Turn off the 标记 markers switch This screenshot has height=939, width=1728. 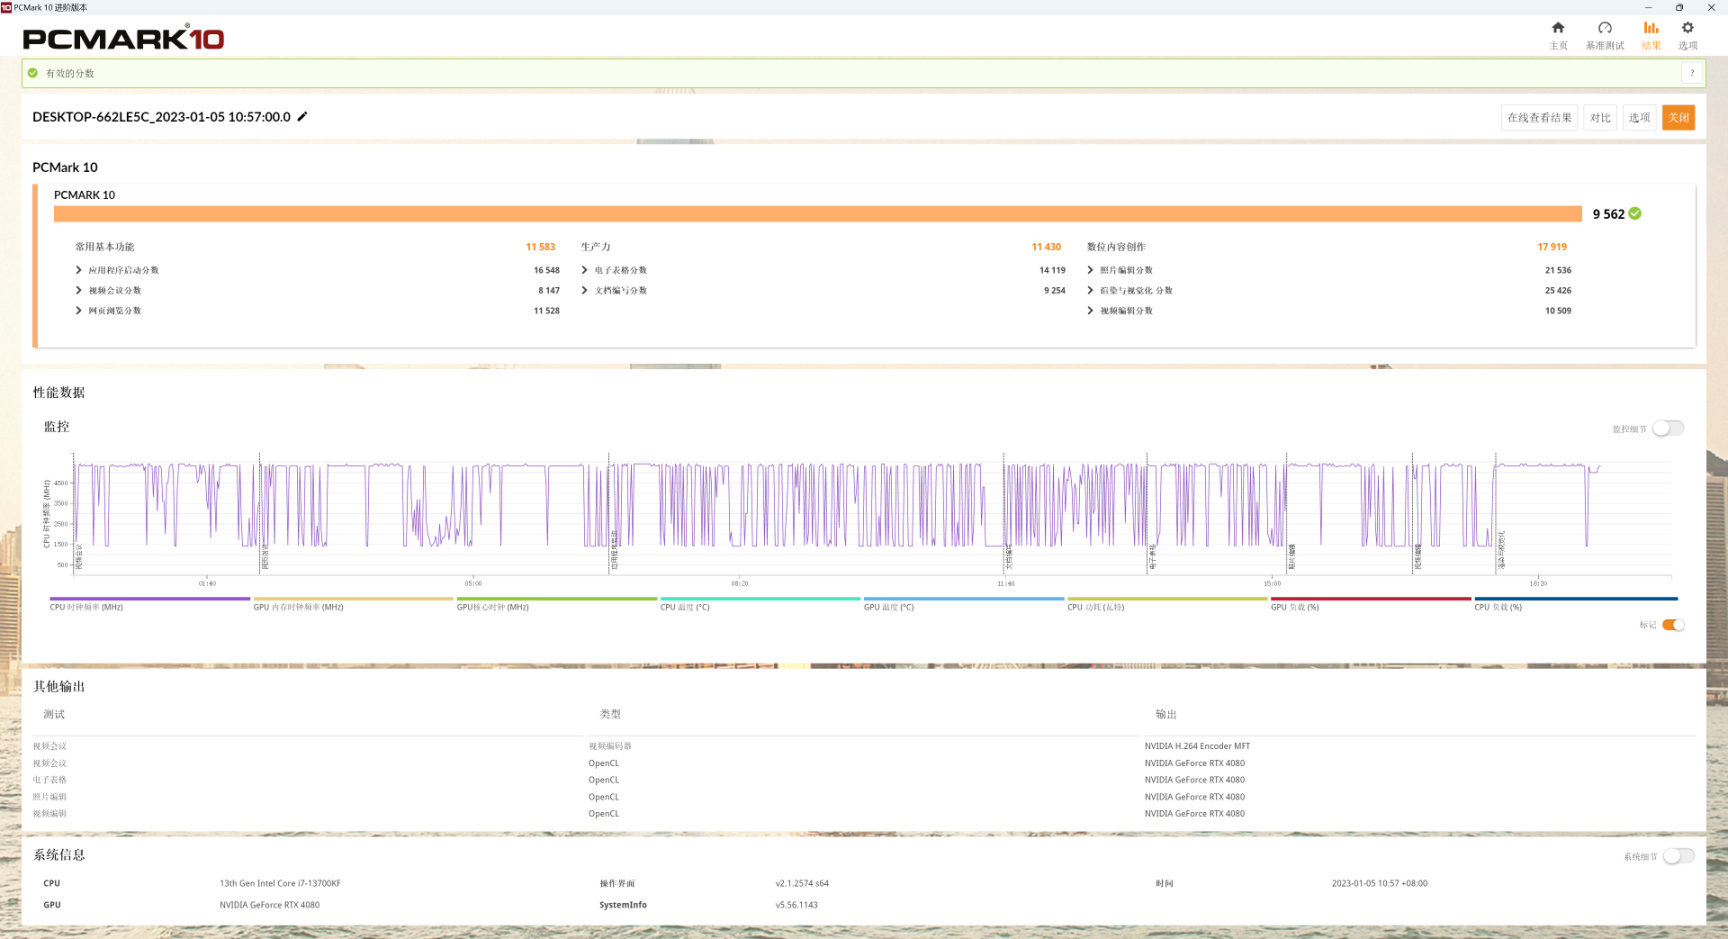click(1673, 625)
